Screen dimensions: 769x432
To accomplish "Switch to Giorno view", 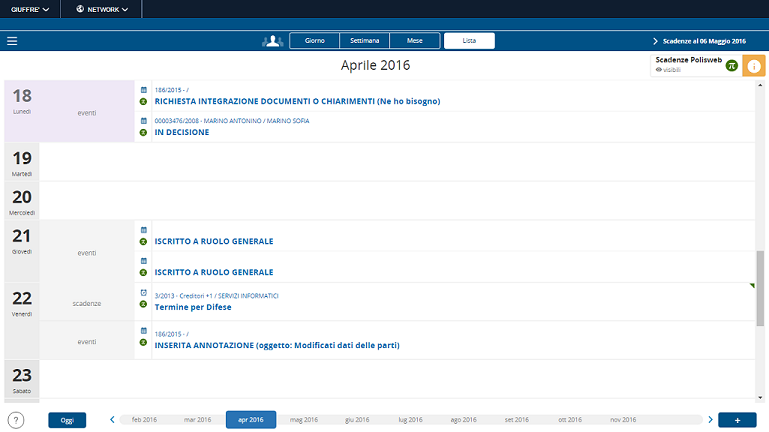I will point(314,41).
